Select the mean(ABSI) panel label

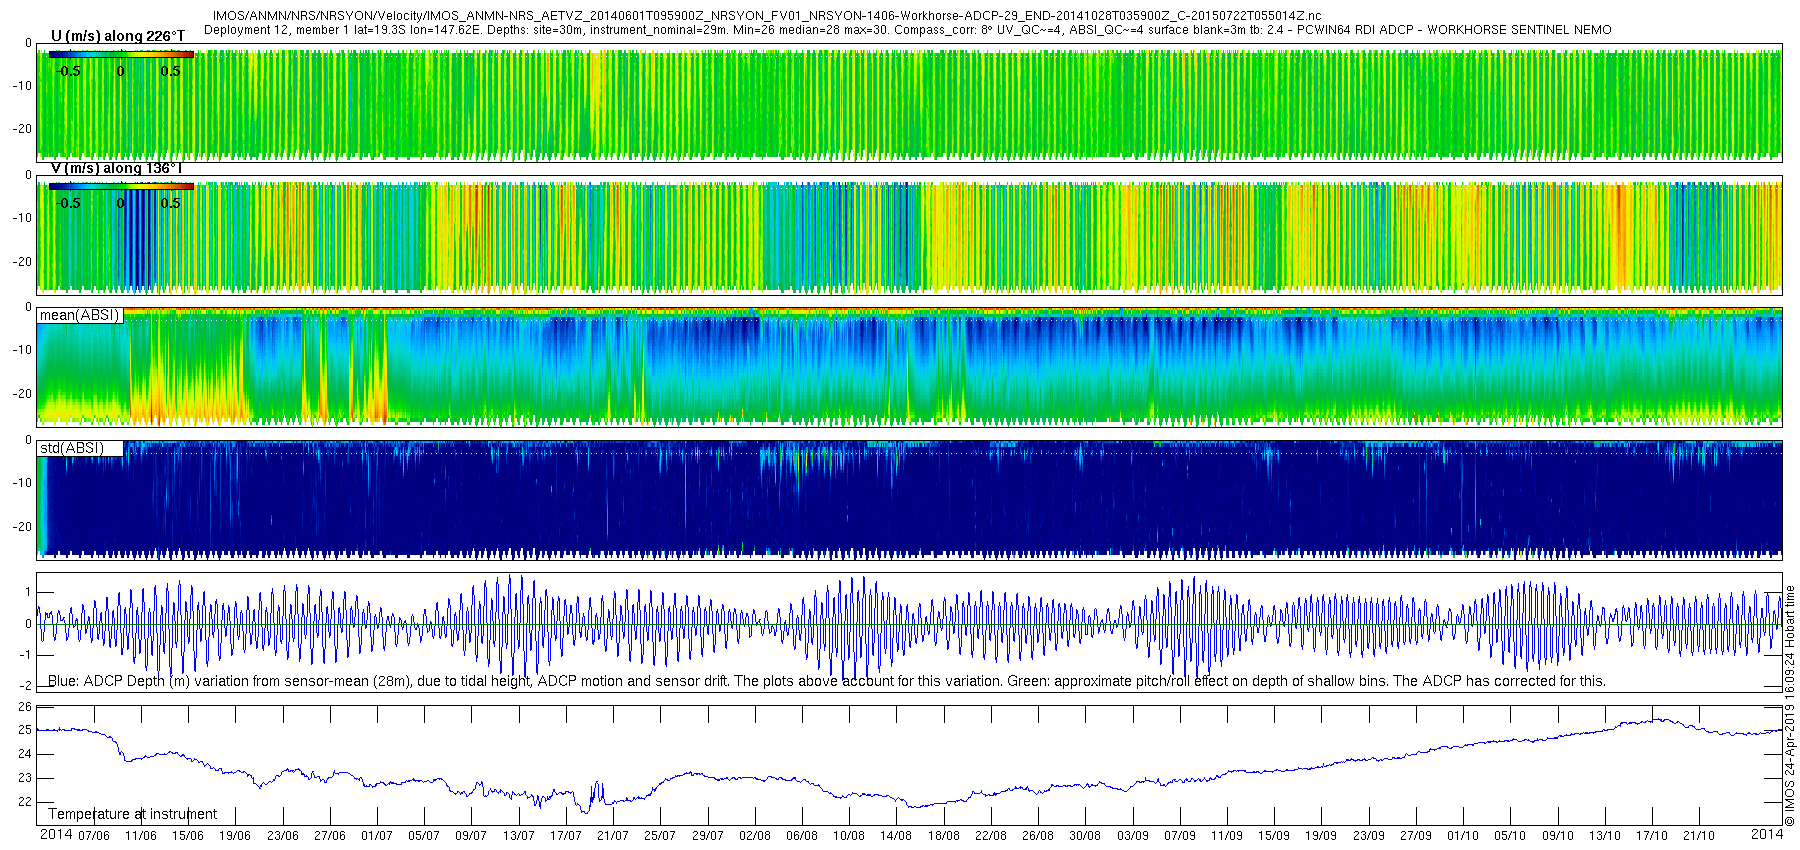[x=79, y=315]
